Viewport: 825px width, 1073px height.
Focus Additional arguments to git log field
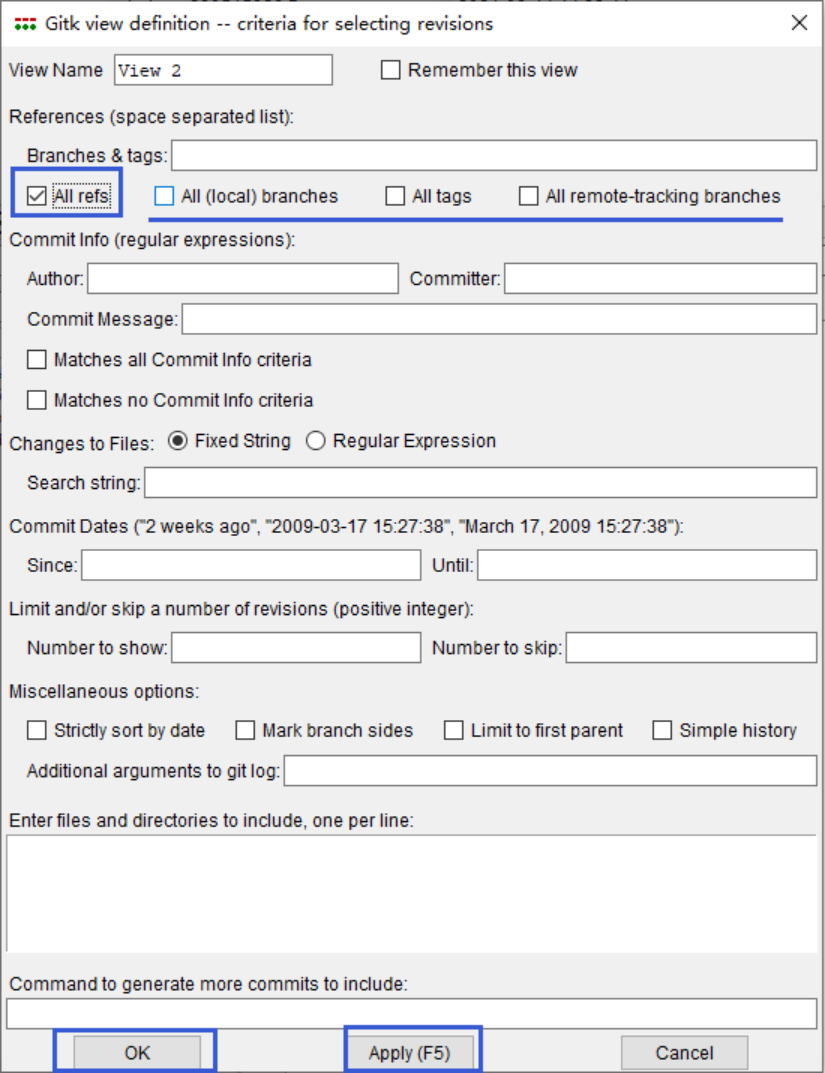pyautogui.click(x=551, y=771)
